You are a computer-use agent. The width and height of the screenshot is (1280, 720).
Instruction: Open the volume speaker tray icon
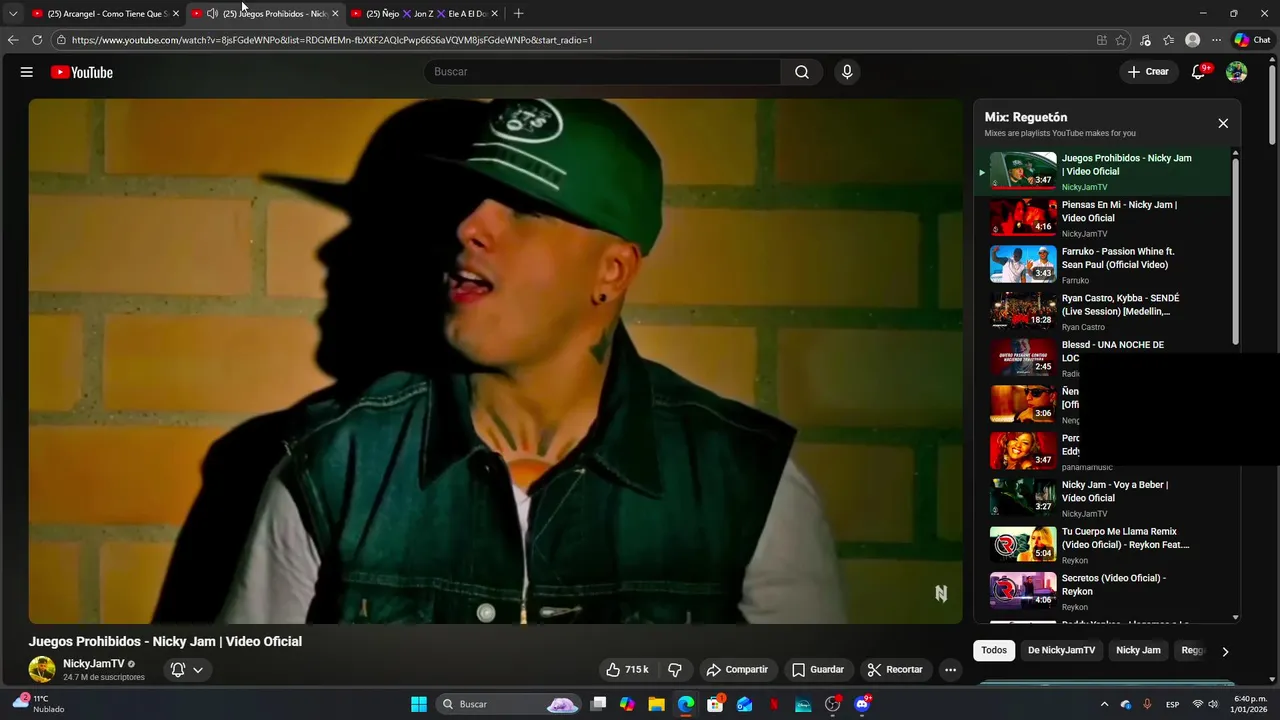pyautogui.click(x=1213, y=704)
